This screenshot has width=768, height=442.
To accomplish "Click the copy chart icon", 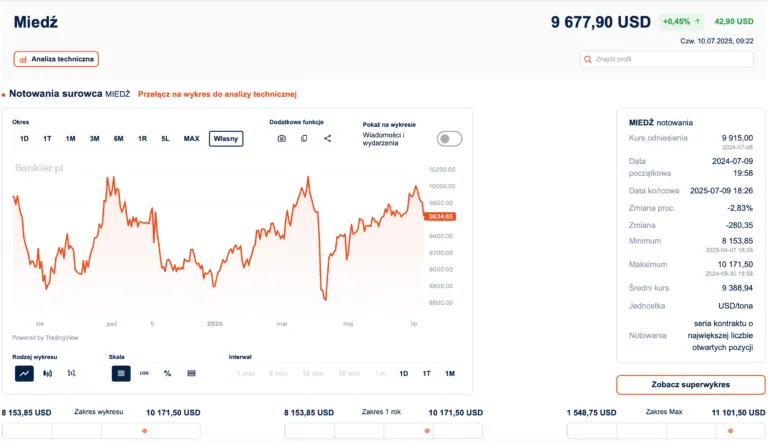I will click(x=304, y=138).
